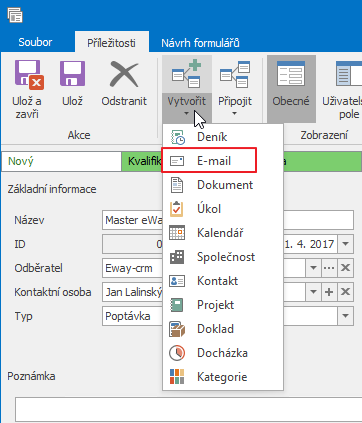Open the Připojit dropdown arrow

pos(235,114)
